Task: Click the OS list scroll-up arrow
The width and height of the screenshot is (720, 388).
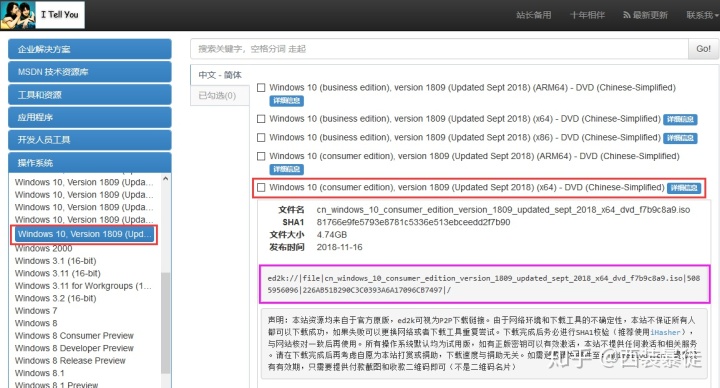Action: tap(166, 179)
